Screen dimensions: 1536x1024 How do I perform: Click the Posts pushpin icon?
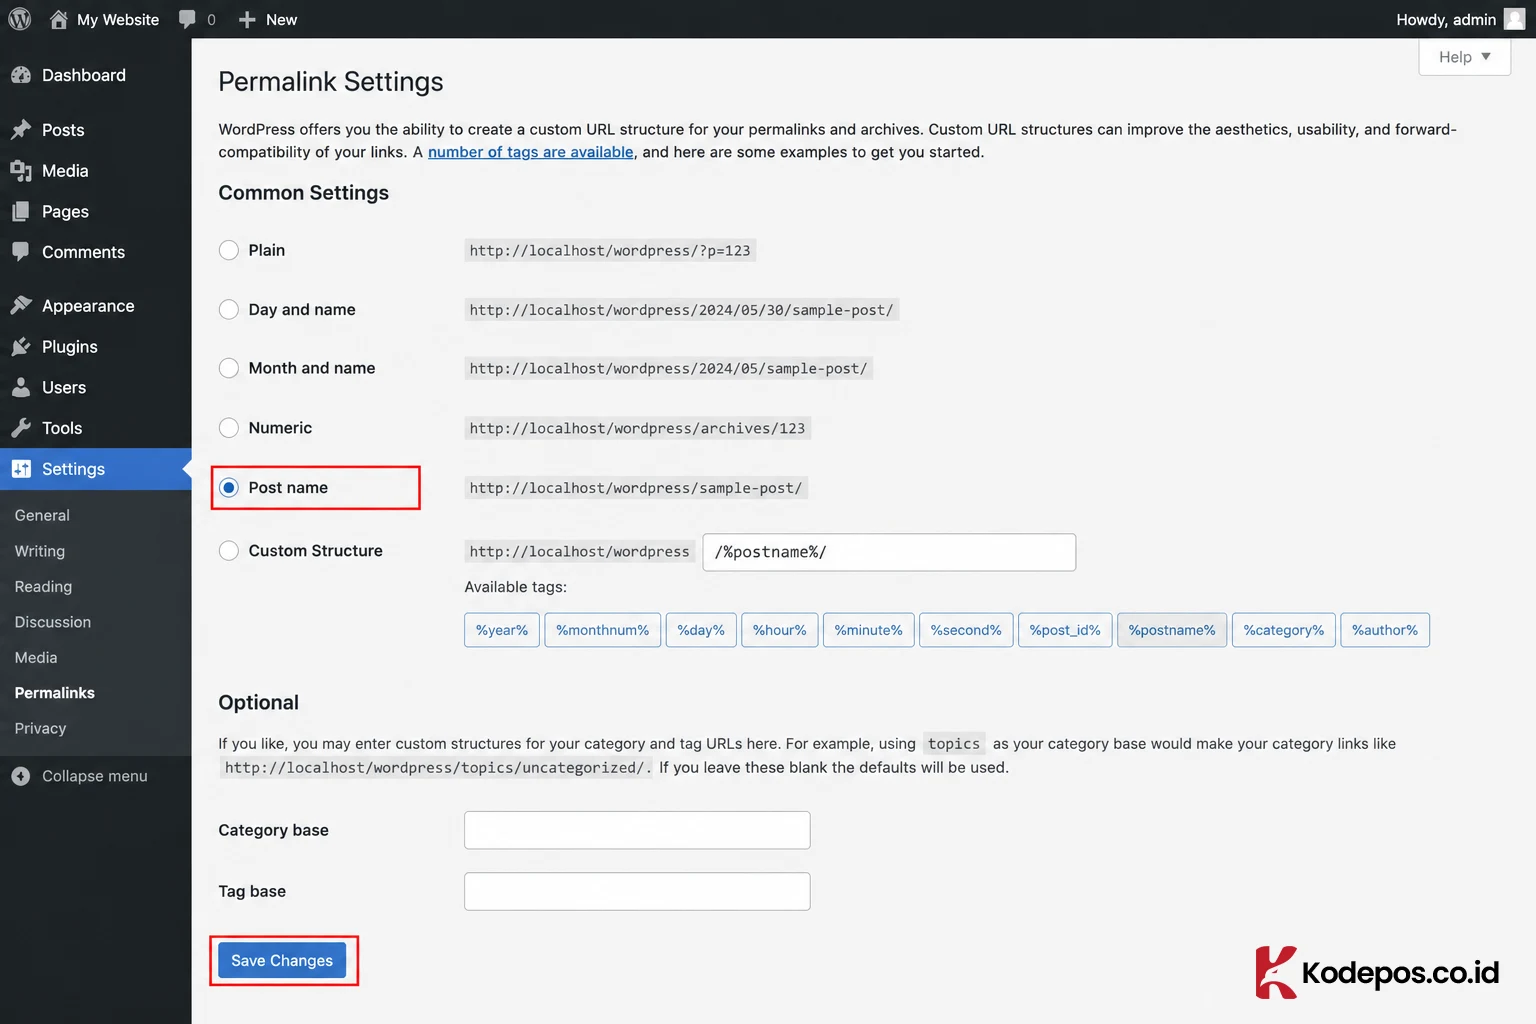pos(21,130)
